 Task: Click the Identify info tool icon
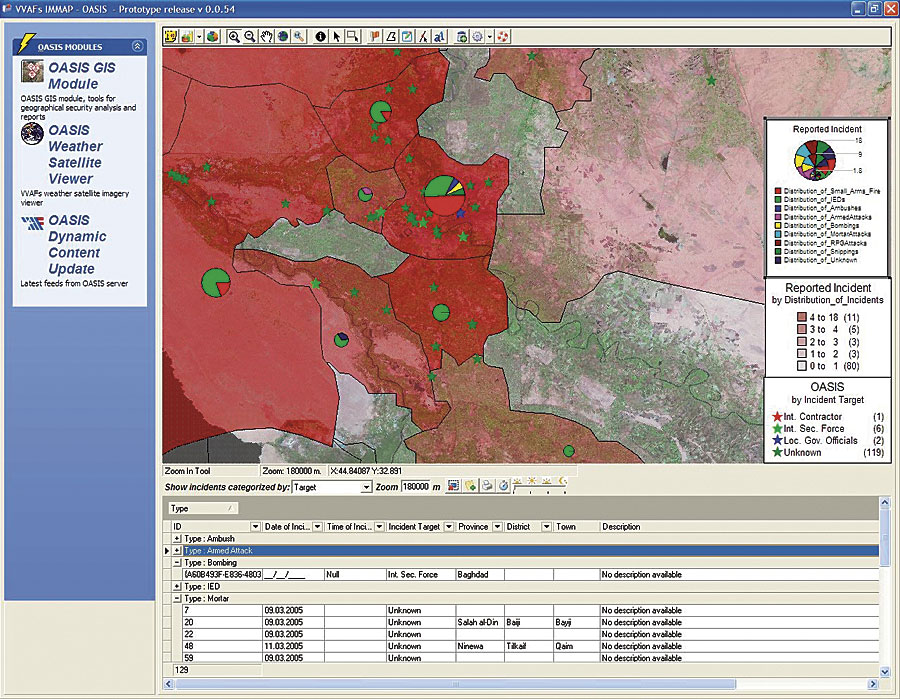320,36
